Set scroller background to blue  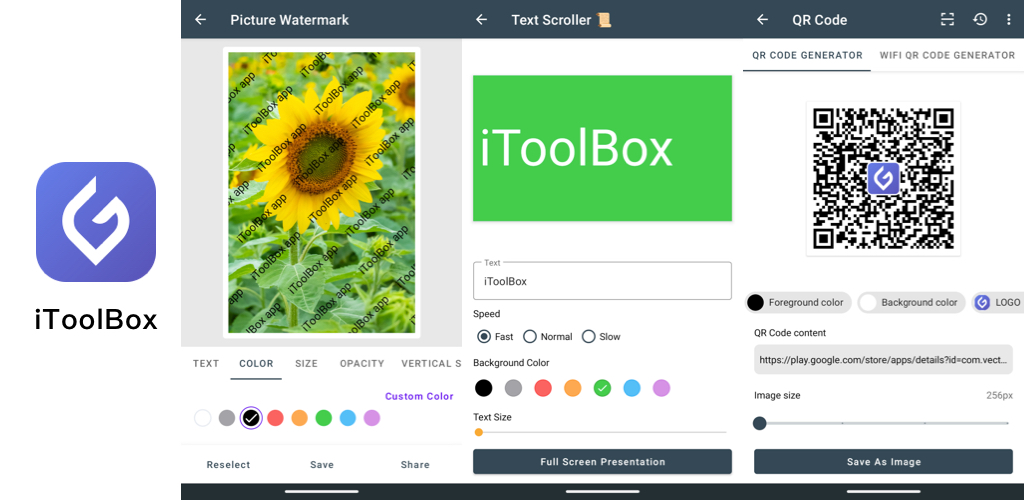[x=632, y=388]
